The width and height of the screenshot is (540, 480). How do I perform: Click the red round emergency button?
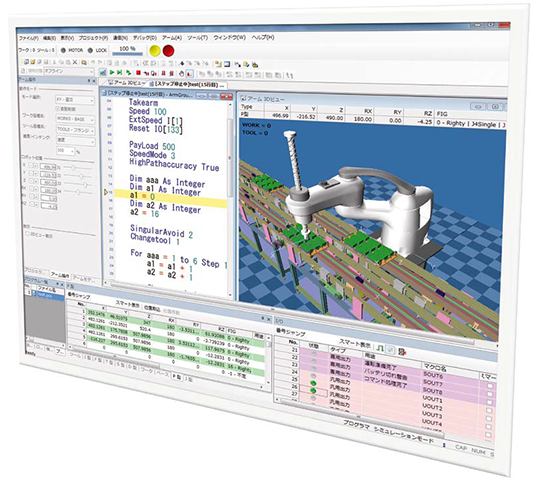[168, 51]
